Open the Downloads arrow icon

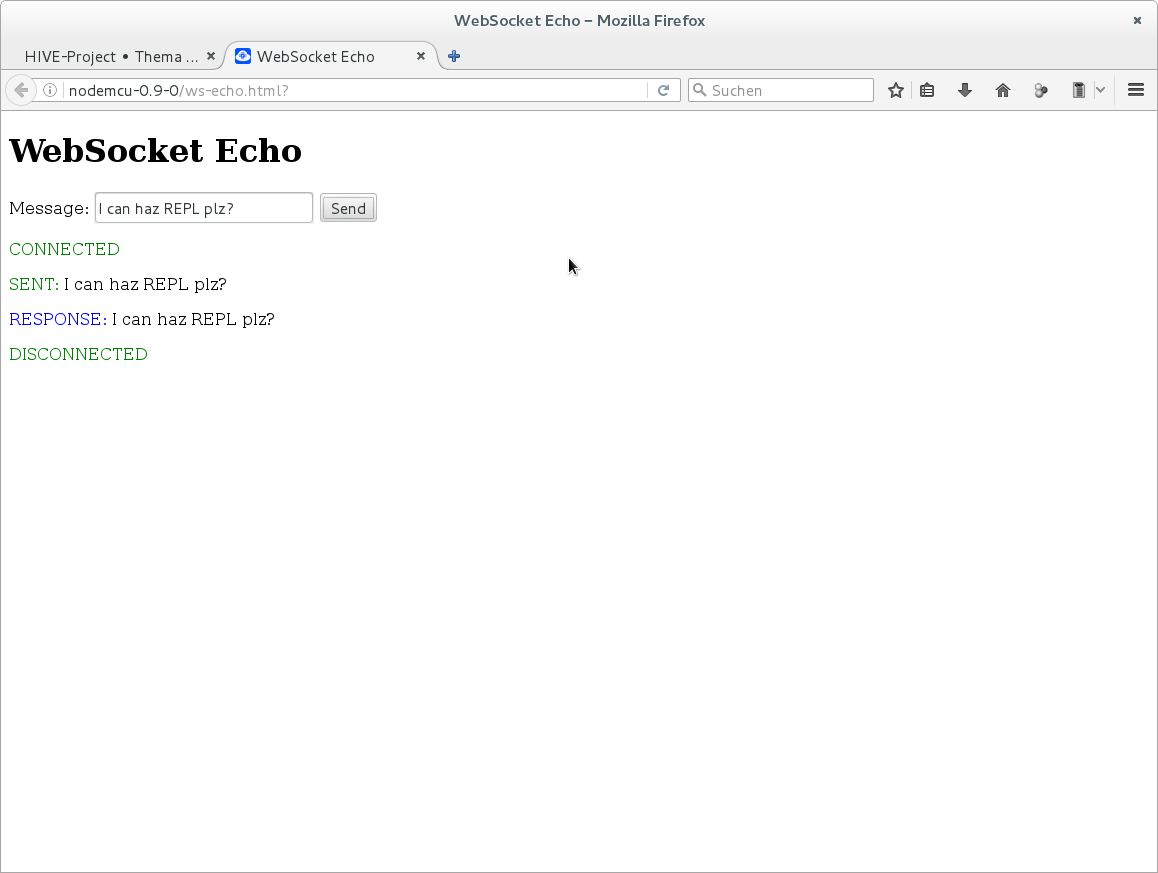[965, 90]
